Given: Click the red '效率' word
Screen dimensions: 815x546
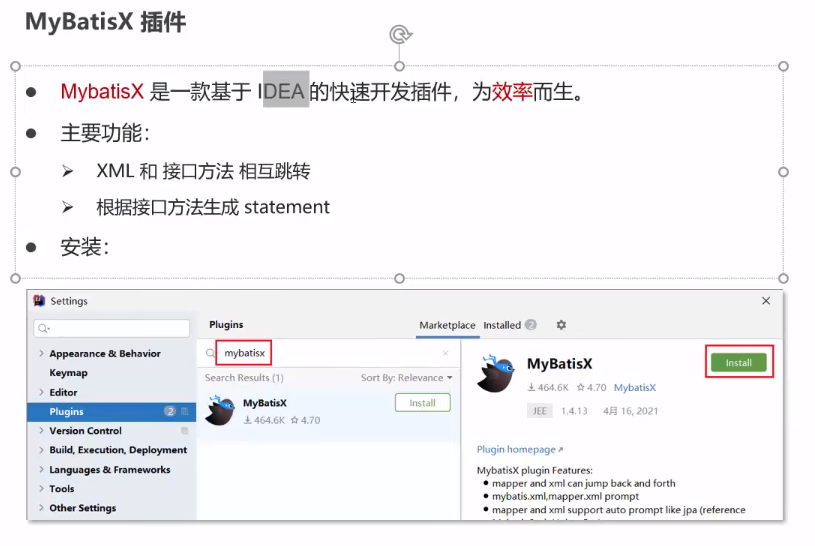Looking at the screenshot, I should (x=512, y=92).
